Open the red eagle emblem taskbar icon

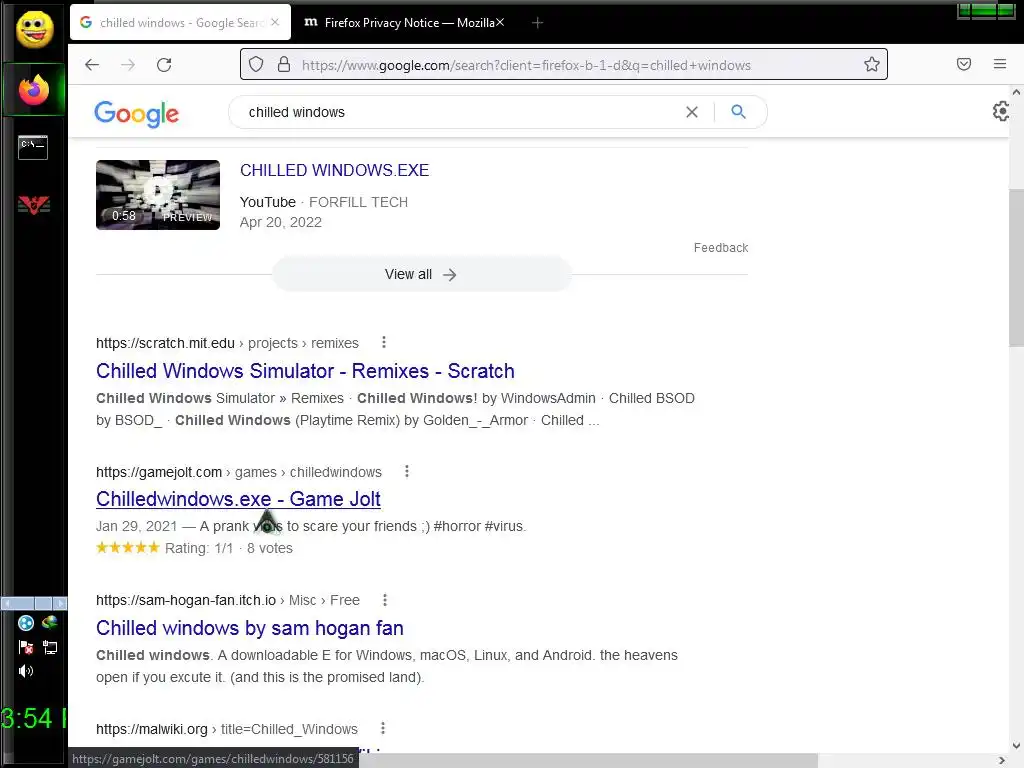click(x=34, y=205)
